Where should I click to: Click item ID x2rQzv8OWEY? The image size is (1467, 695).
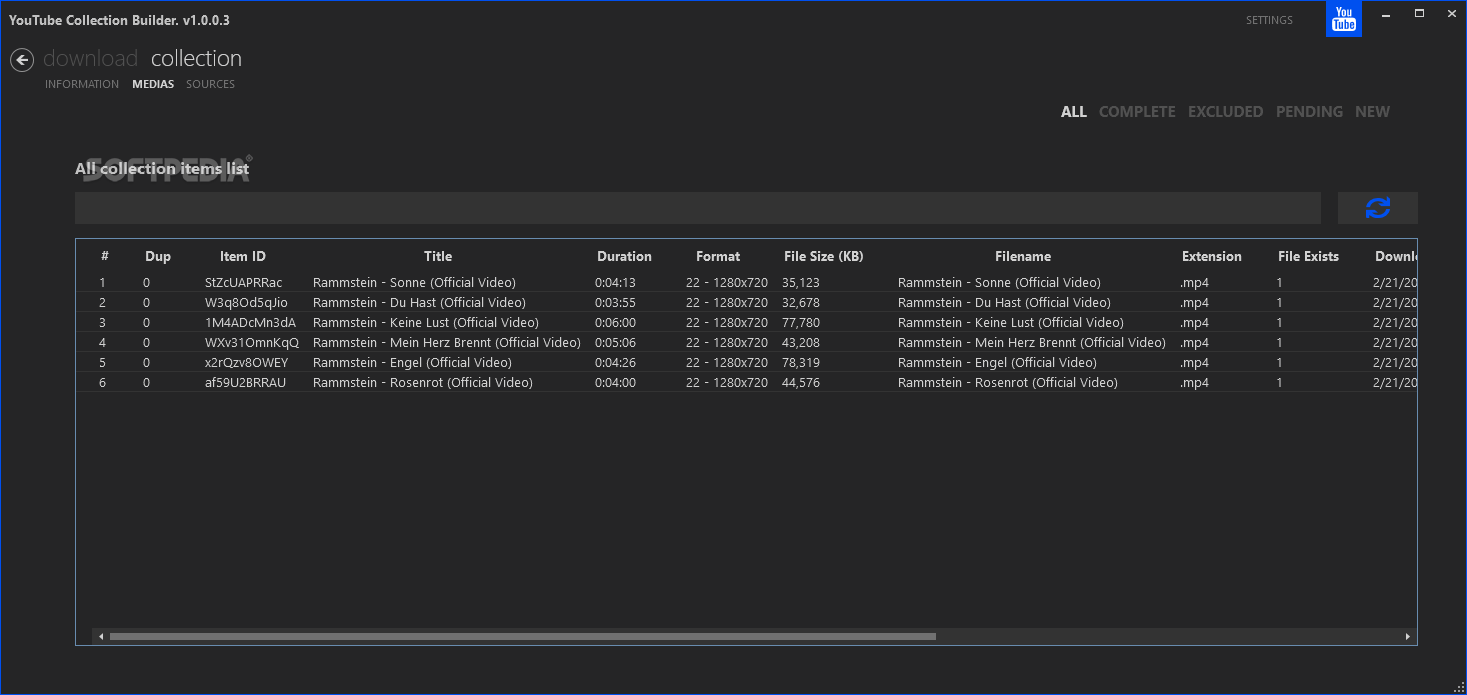click(247, 363)
